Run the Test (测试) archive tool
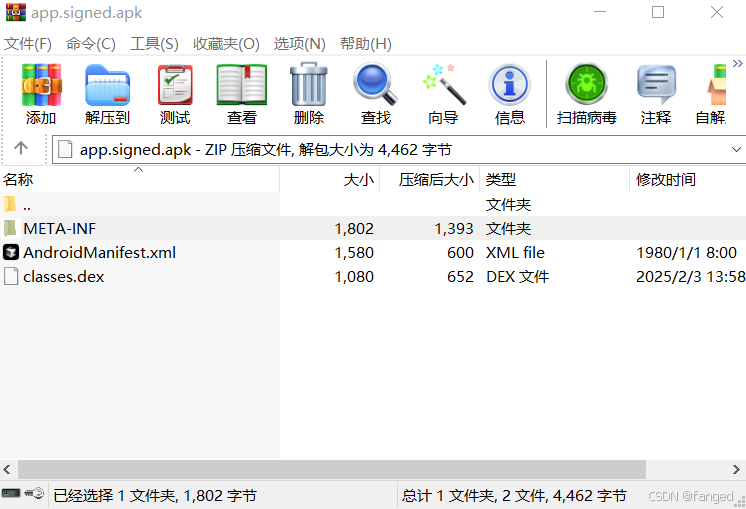The image size is (746, 509). pos(175,85)
